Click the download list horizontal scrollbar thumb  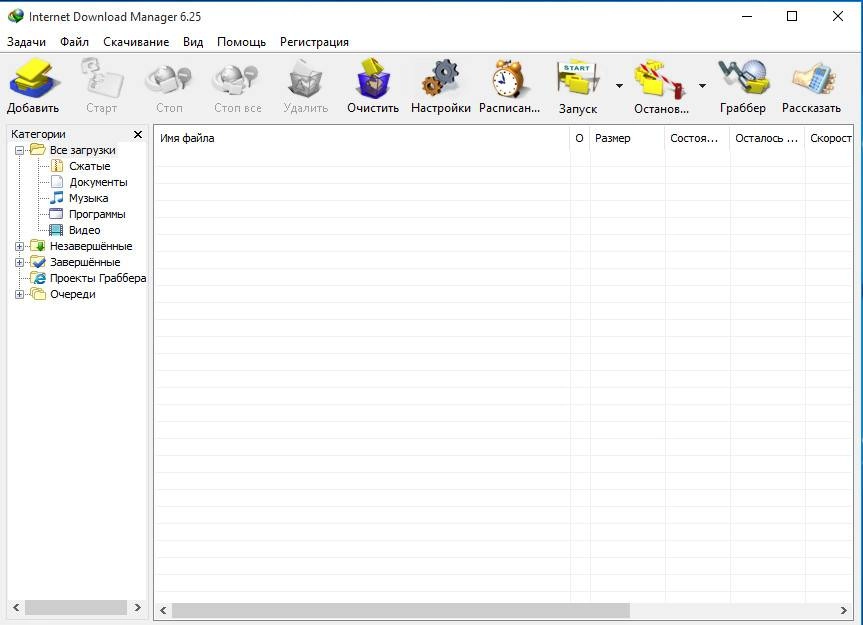click(x=401, y=610)
